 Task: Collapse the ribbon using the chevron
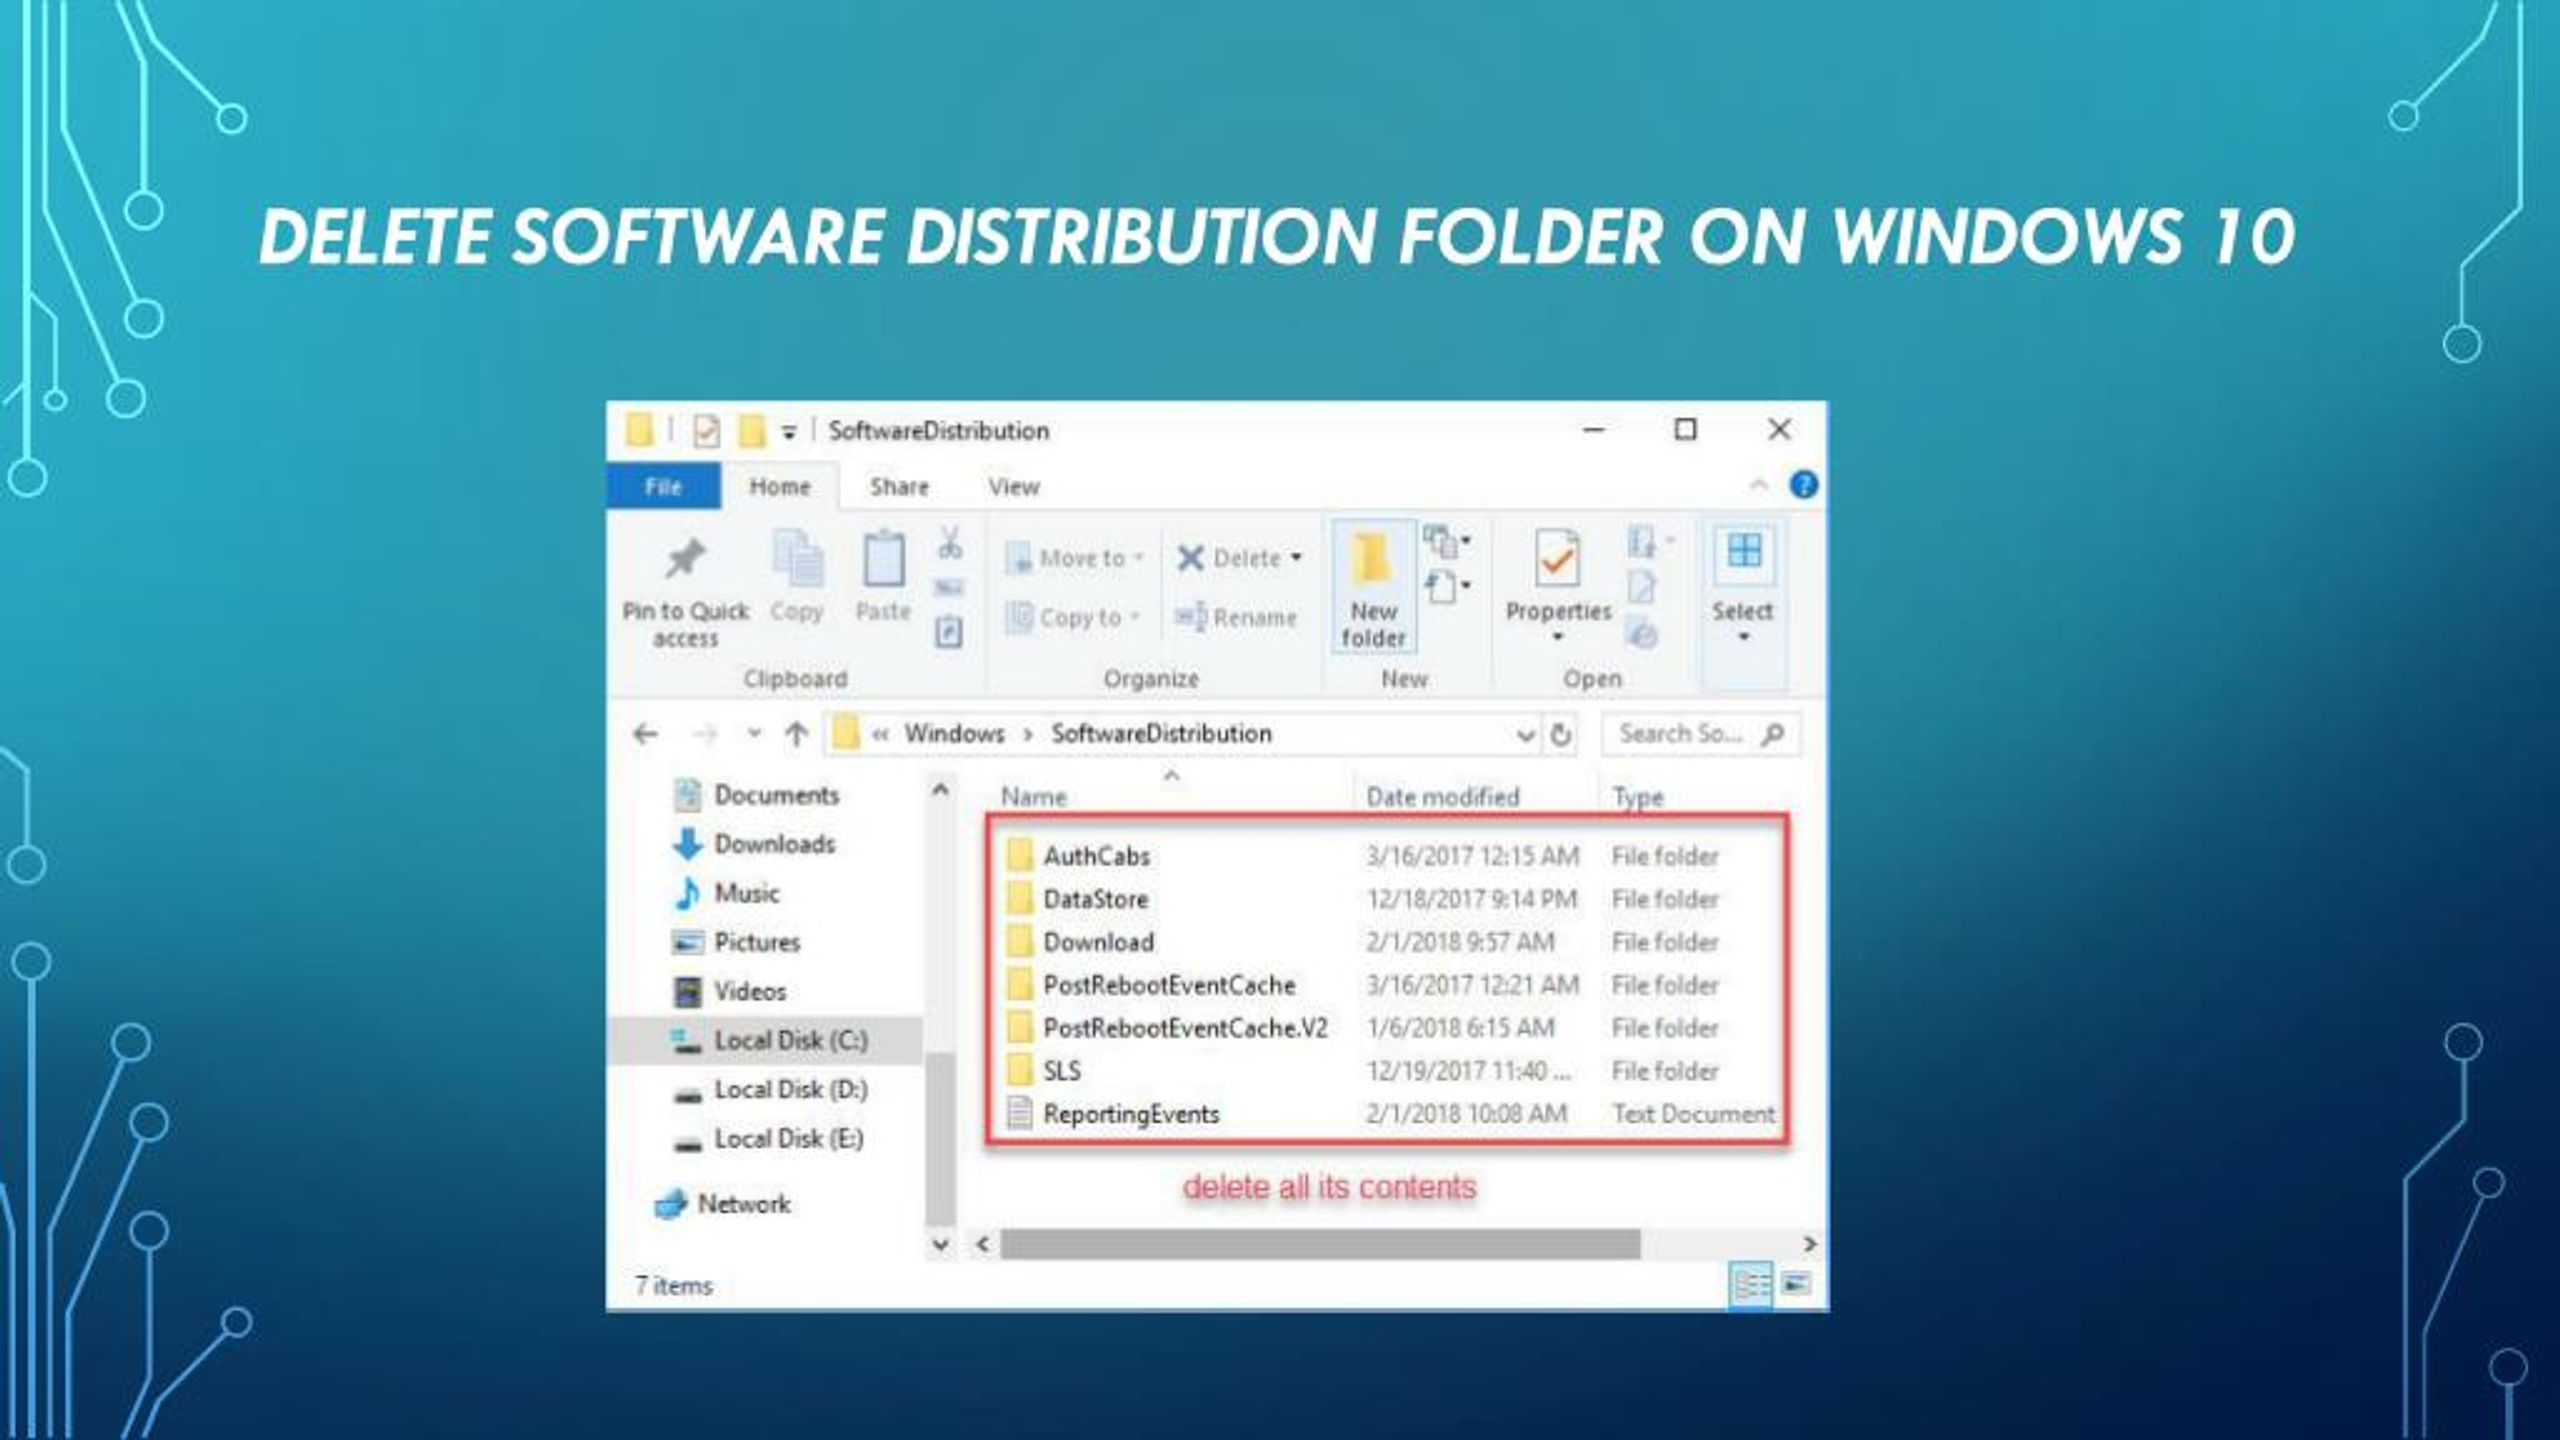tap(1758, 486)
